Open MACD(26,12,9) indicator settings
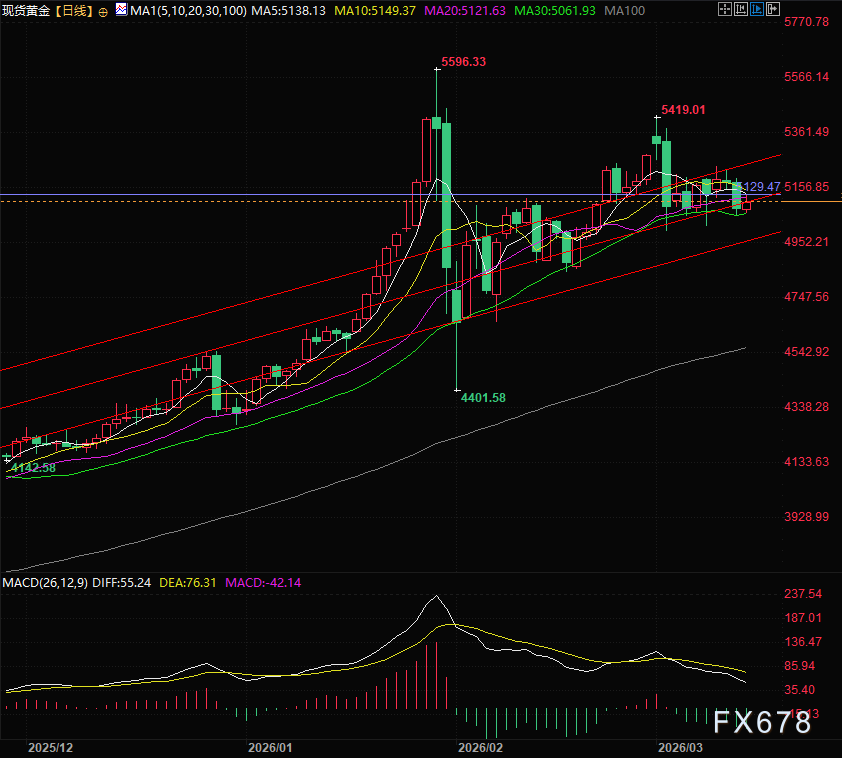The width and height of the screenshot is (842, 758). coord(45,582)
